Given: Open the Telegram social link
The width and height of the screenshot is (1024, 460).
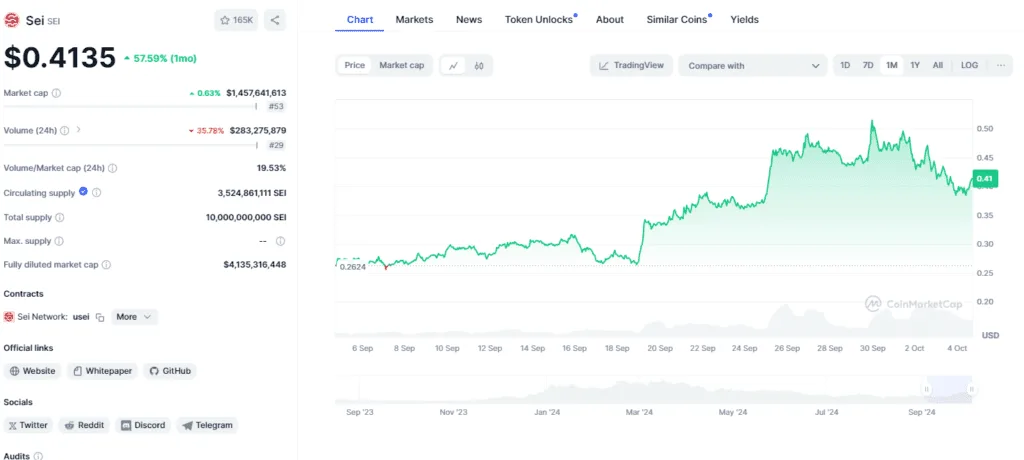Looking at the screenshot, I should tap(207, 425).
